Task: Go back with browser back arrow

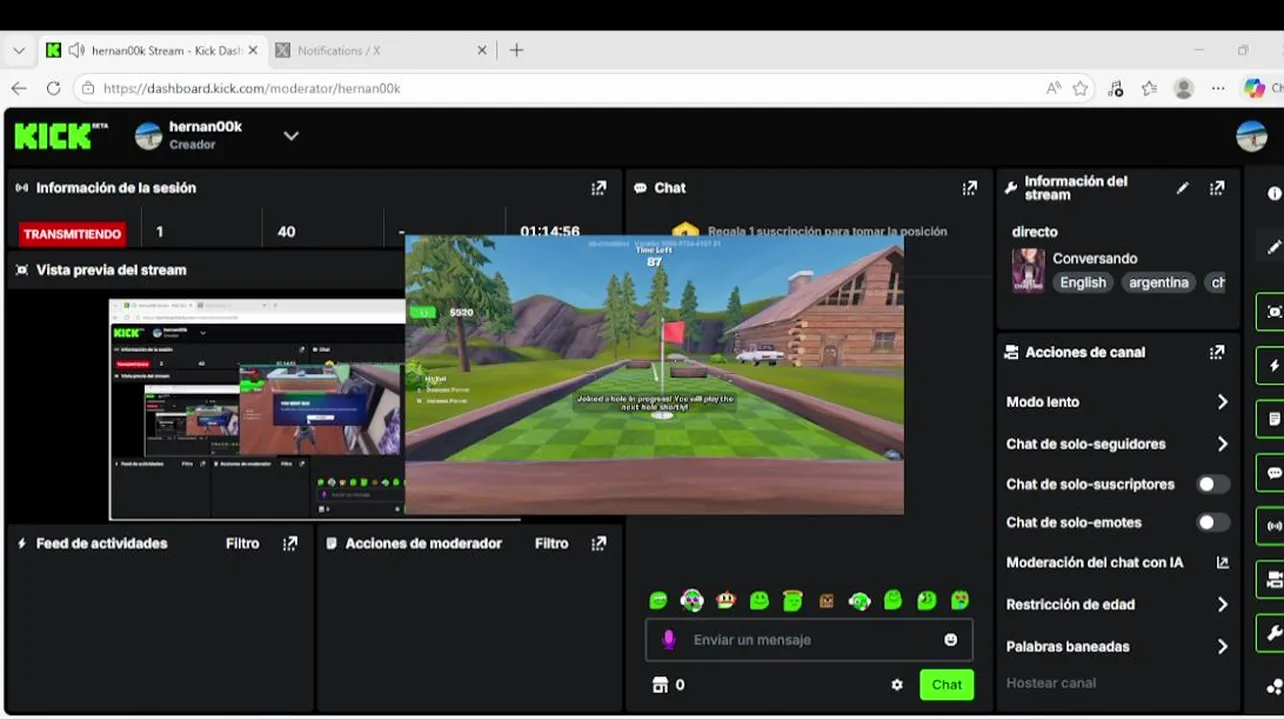Action: click(18, 88)
